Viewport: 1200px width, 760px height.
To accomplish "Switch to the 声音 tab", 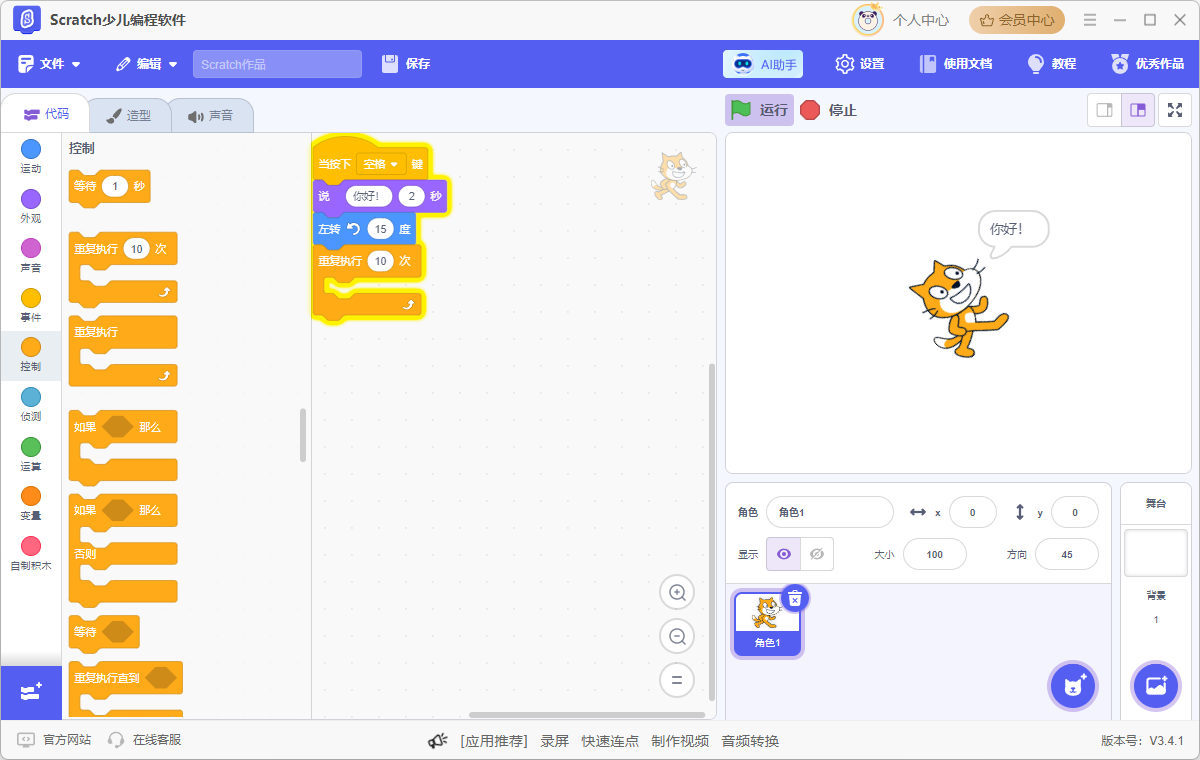I will (210, 115).
